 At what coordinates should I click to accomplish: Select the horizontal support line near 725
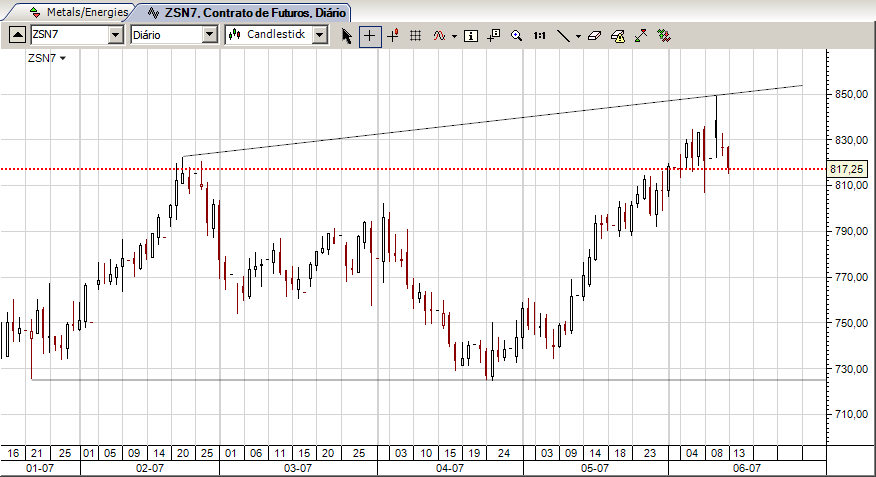[x=429, y=380]
